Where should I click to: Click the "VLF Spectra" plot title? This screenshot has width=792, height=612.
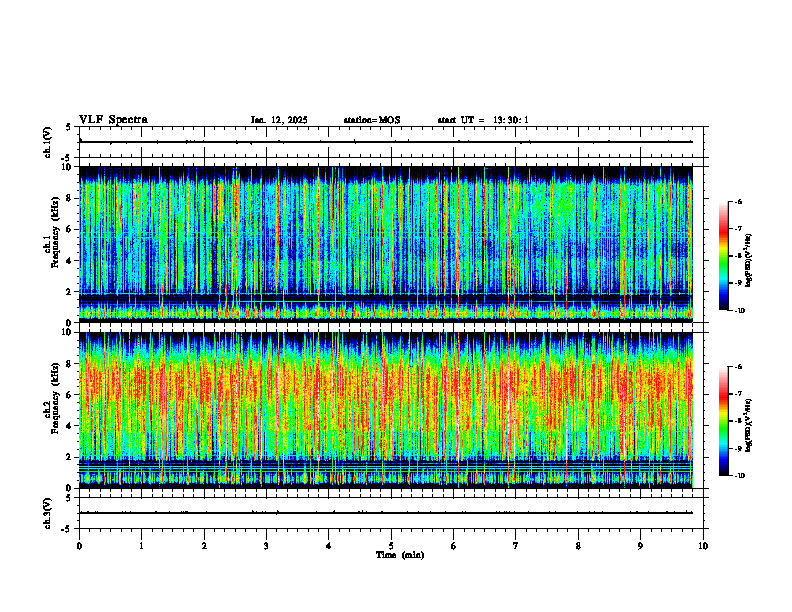click(x=113, y=120)
